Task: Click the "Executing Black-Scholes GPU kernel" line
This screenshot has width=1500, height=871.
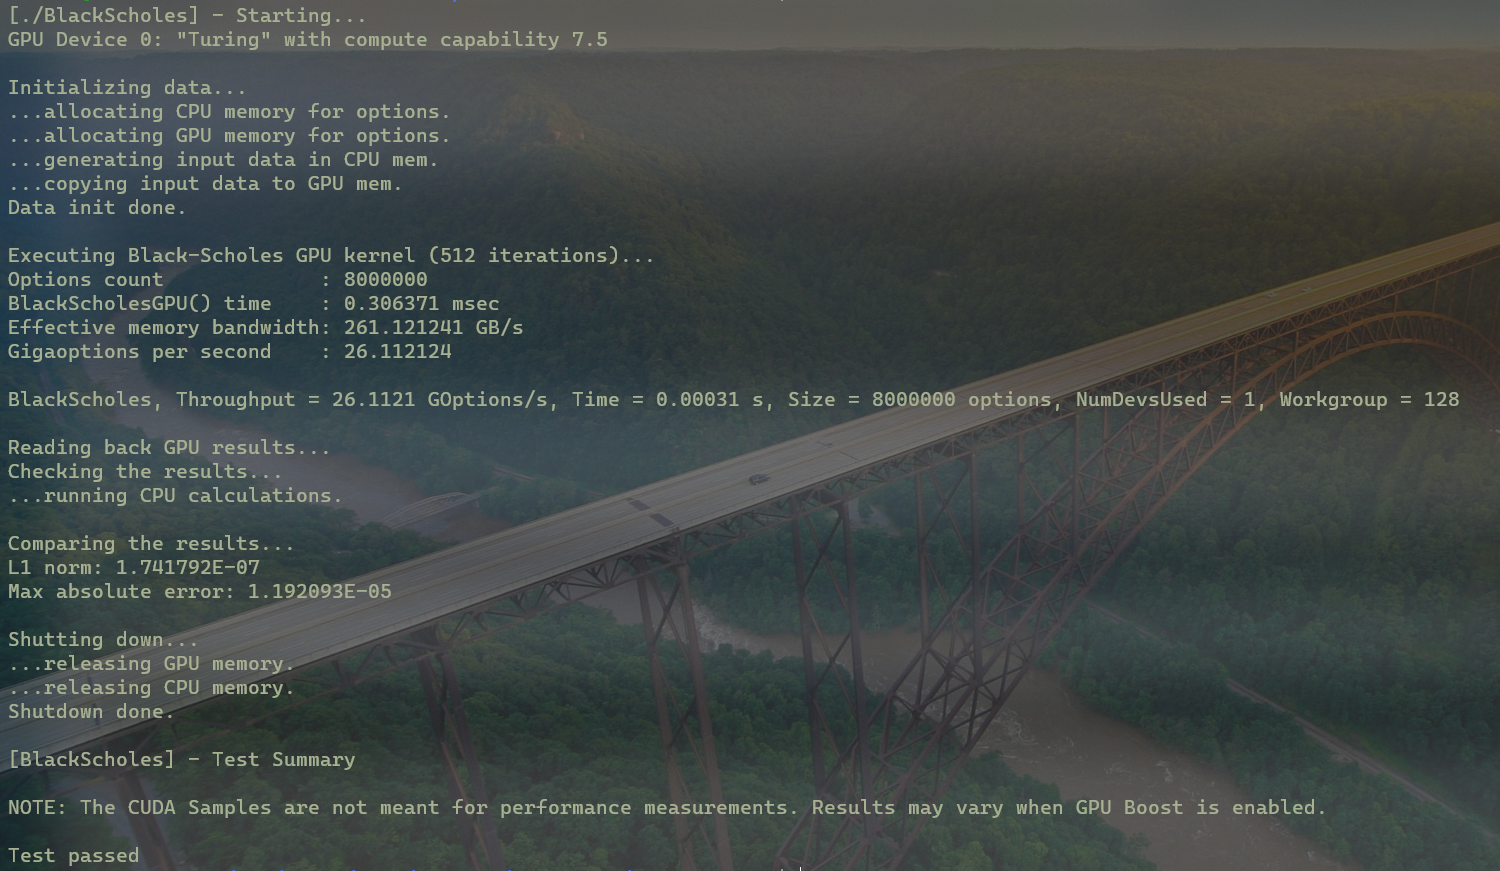Action: point(331,256)
